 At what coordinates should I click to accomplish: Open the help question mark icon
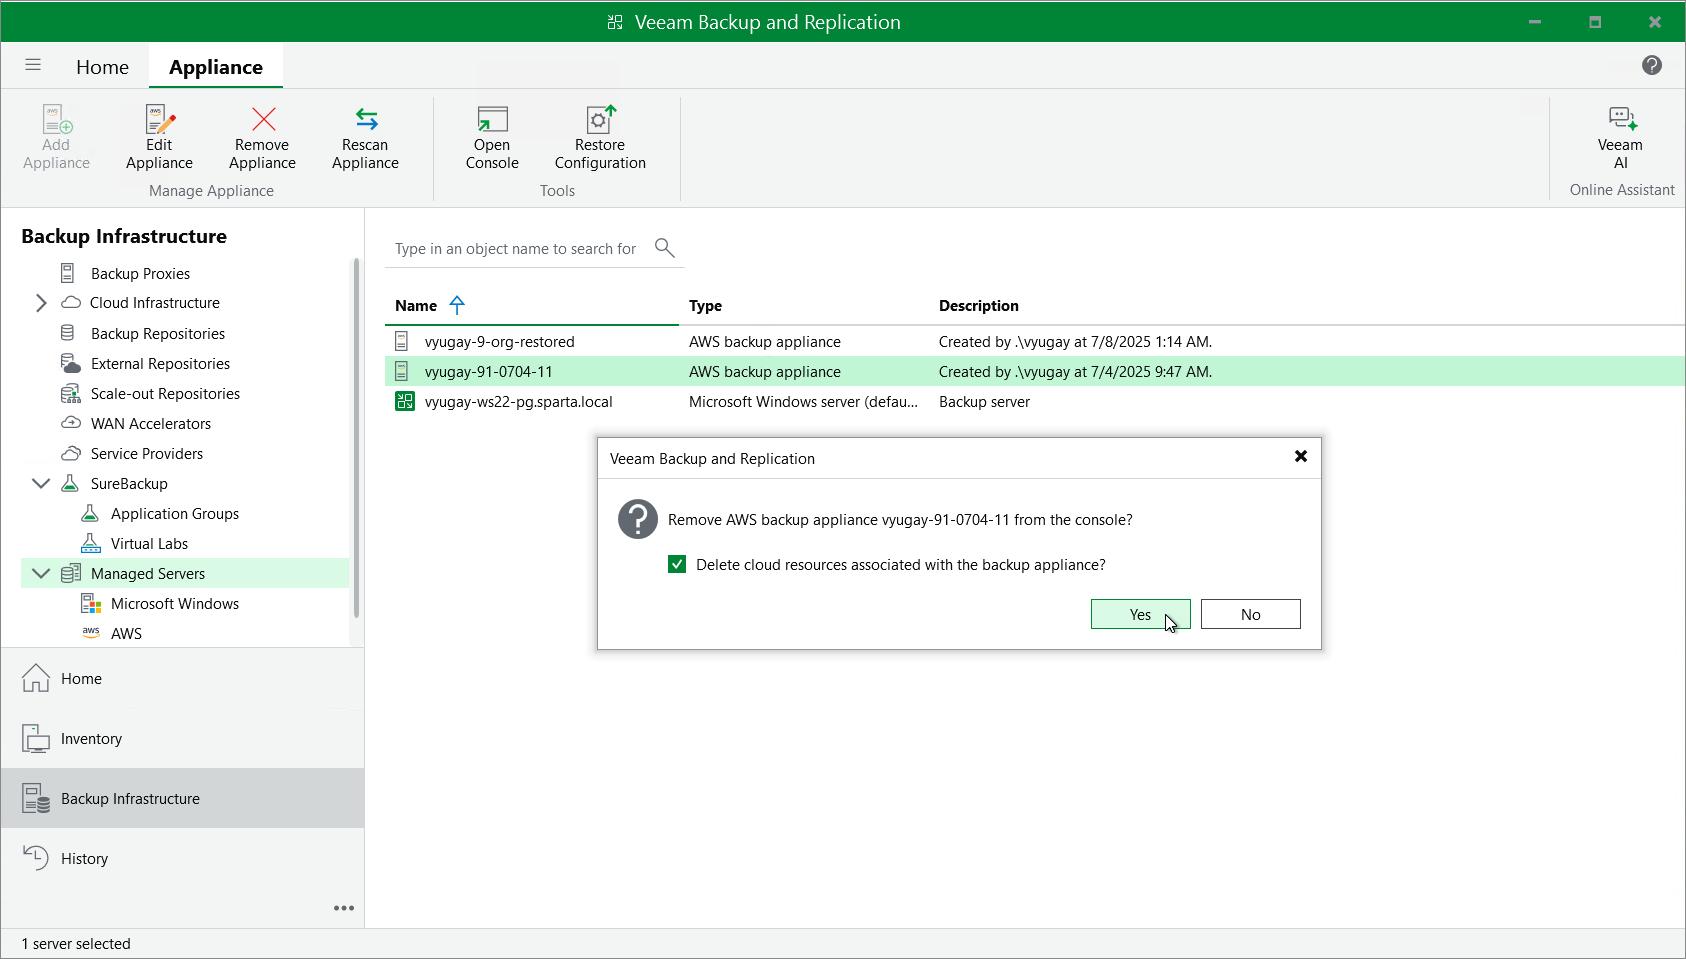click(x=1652, y=65)
